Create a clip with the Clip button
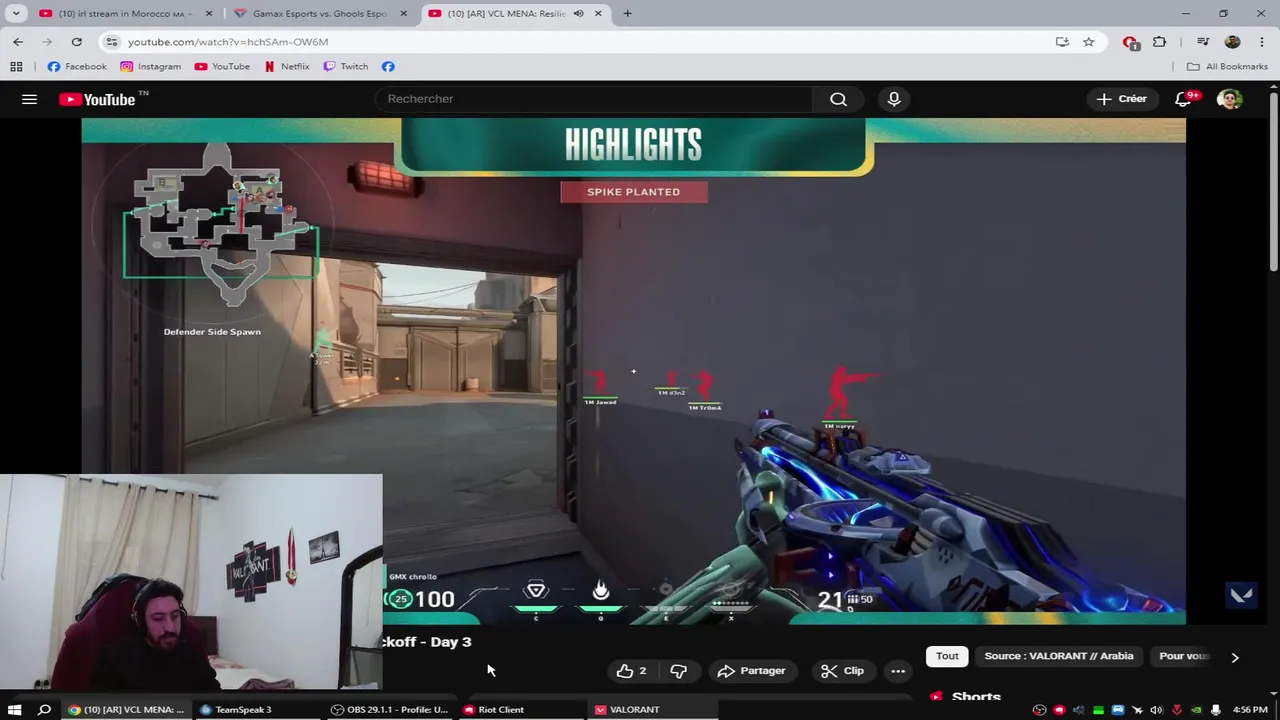The width and height of the screenshot is (1280, 720). tap(842, 671)
